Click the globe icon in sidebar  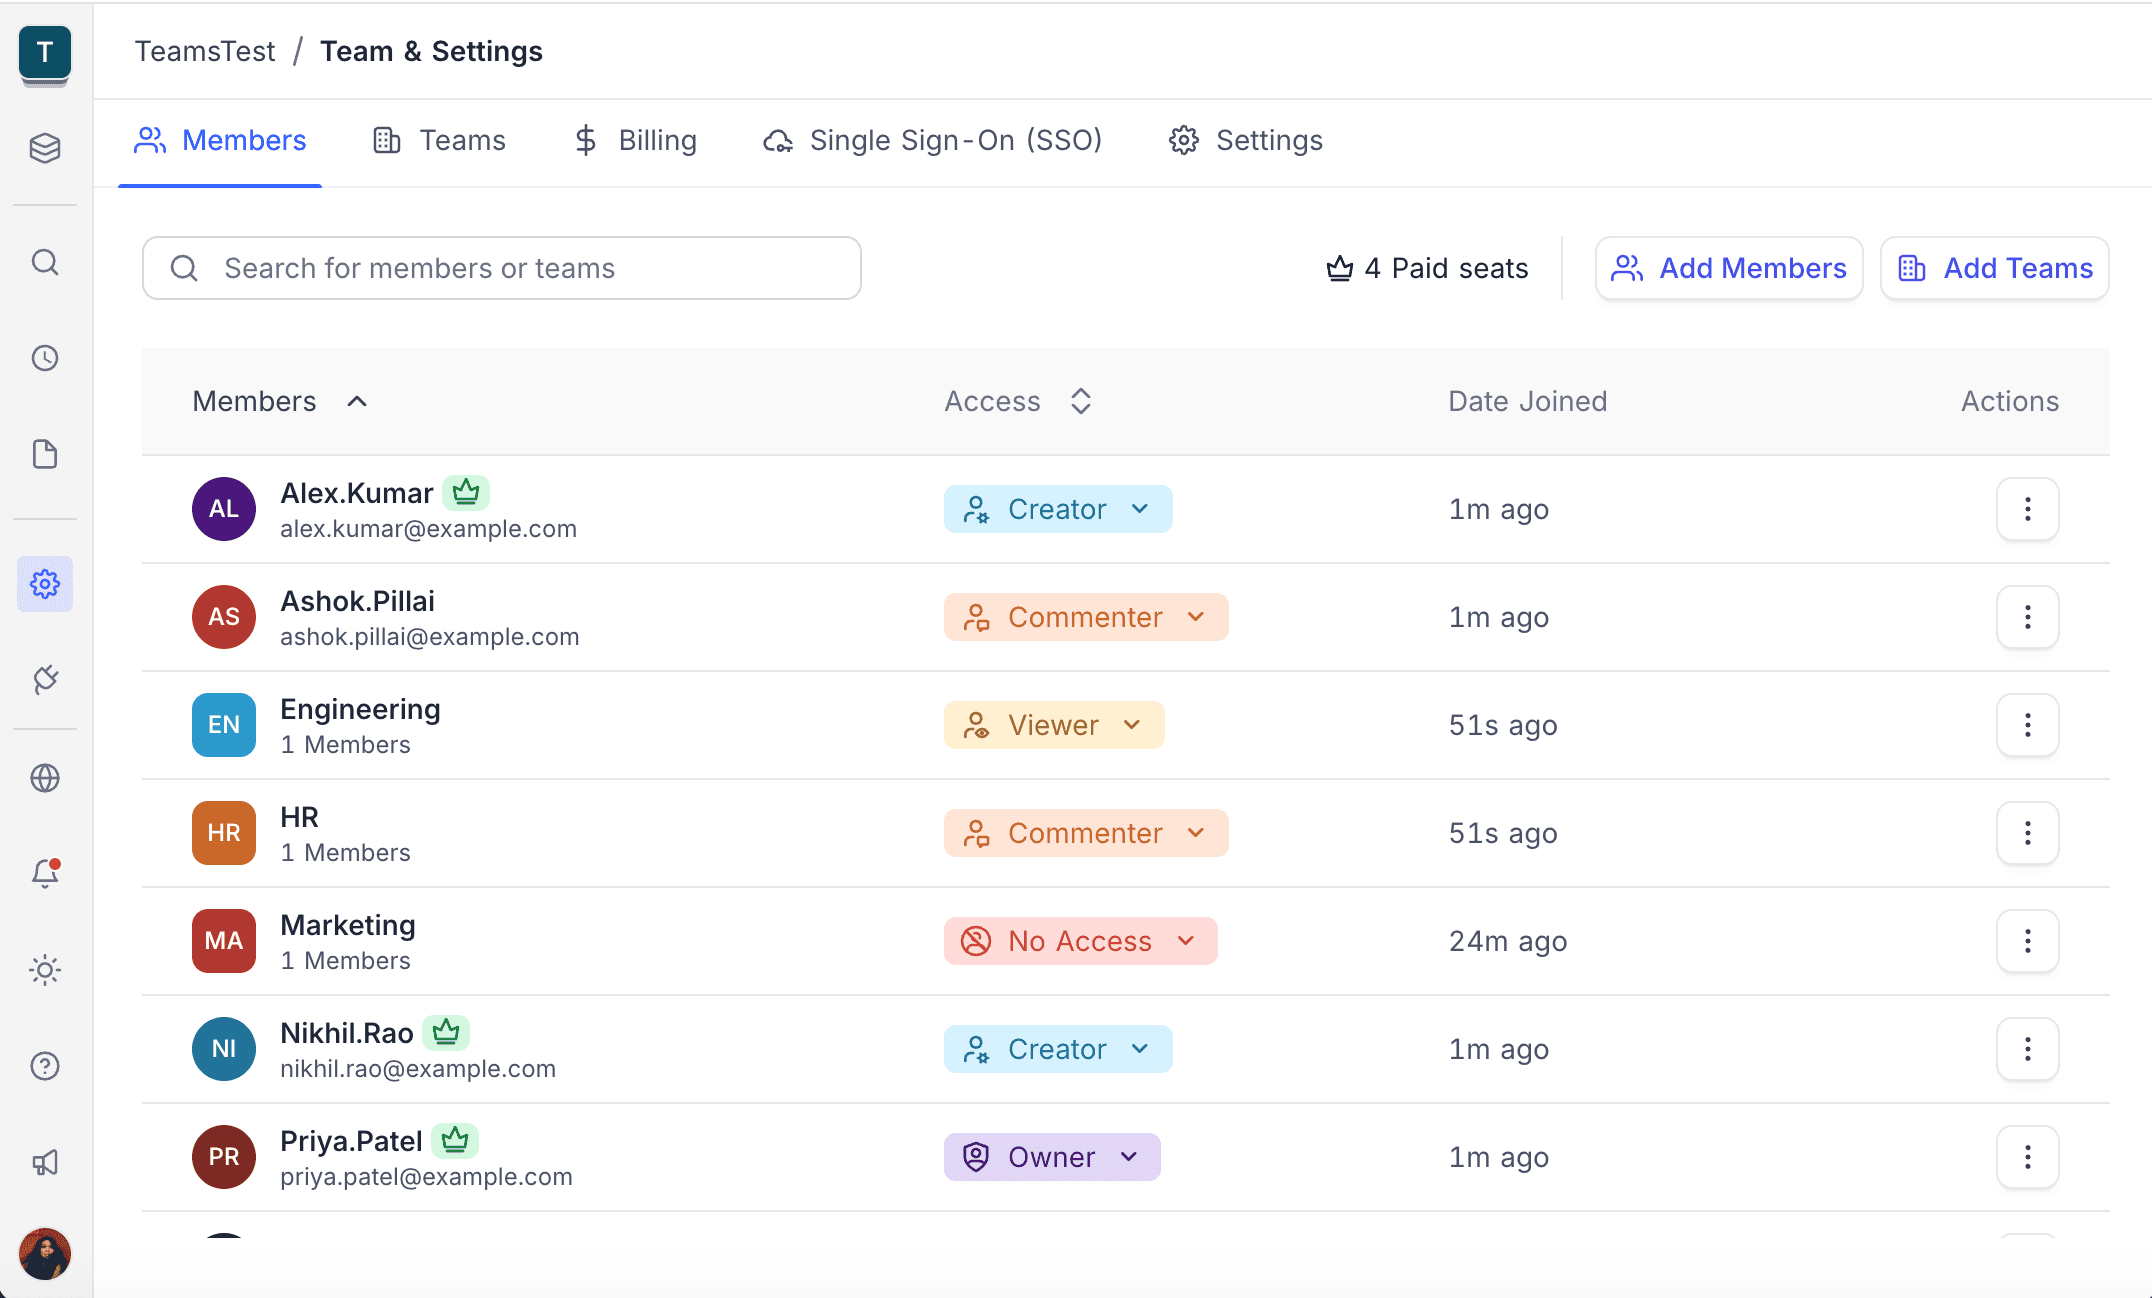pyautogui.click(x=45, y=777)
